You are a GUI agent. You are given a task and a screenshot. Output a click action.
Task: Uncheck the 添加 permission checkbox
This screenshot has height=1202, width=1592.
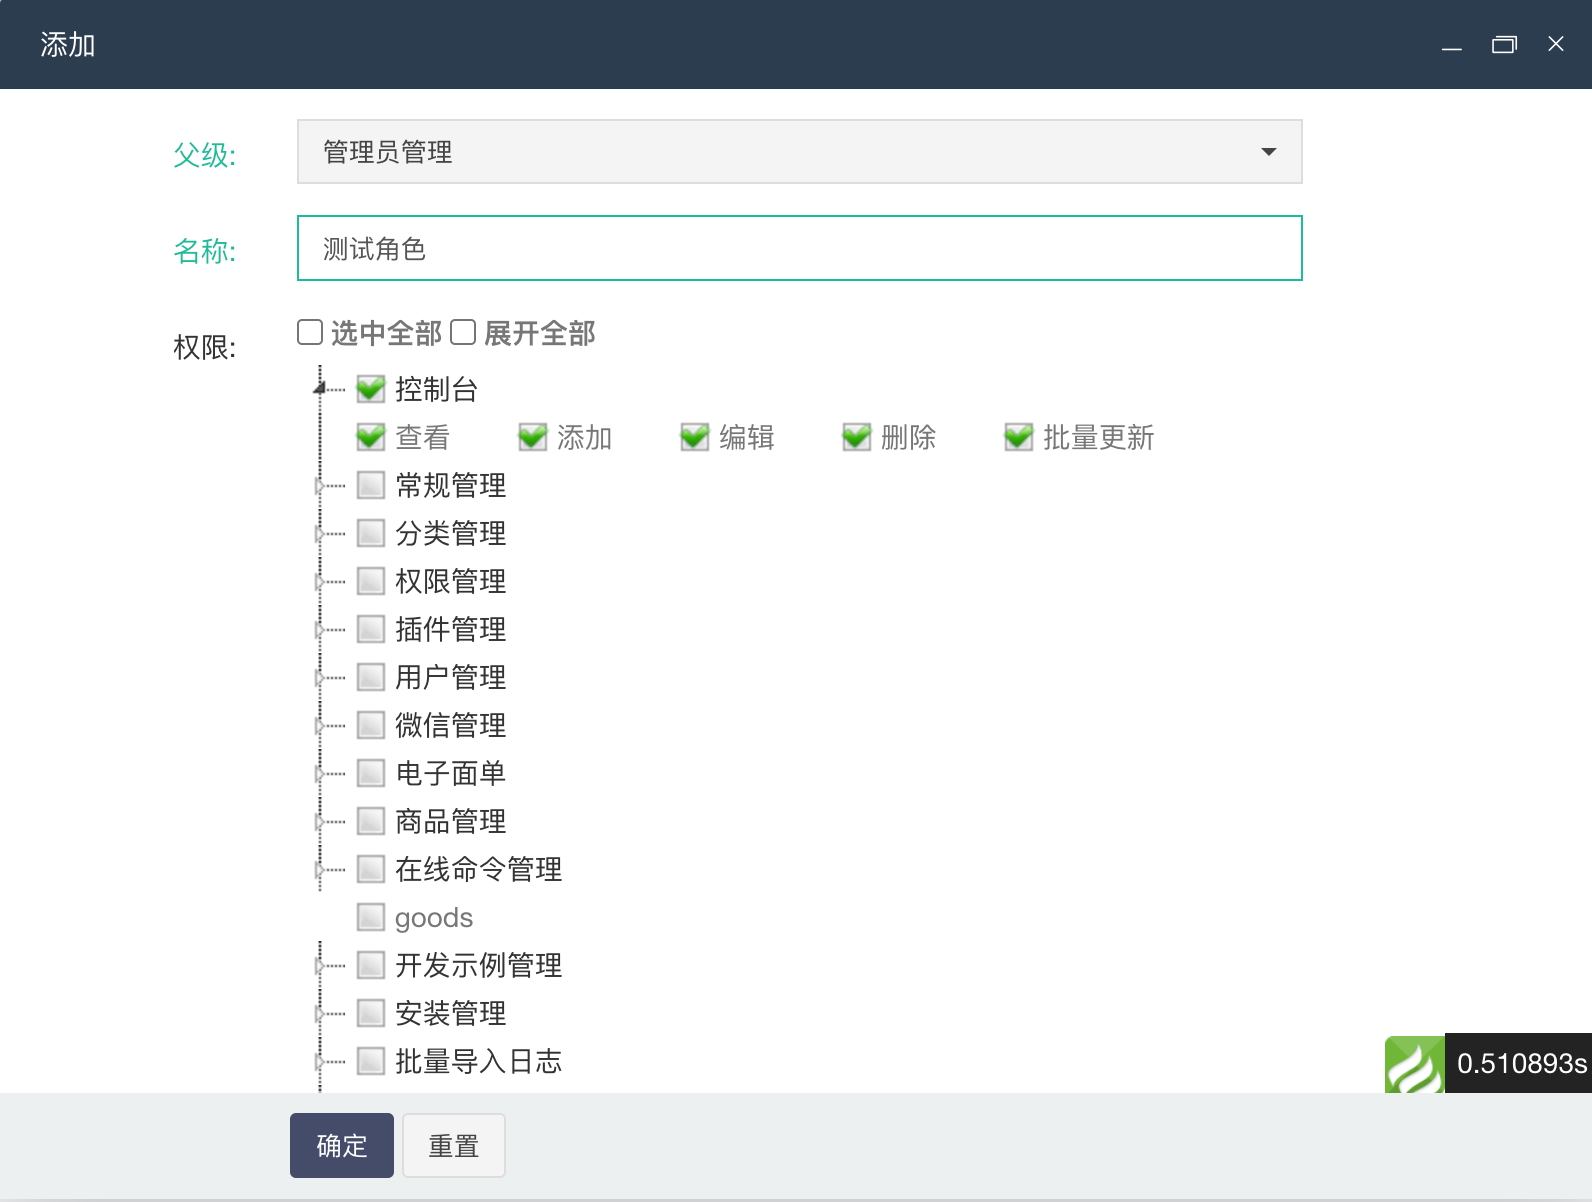click(533, 437)
